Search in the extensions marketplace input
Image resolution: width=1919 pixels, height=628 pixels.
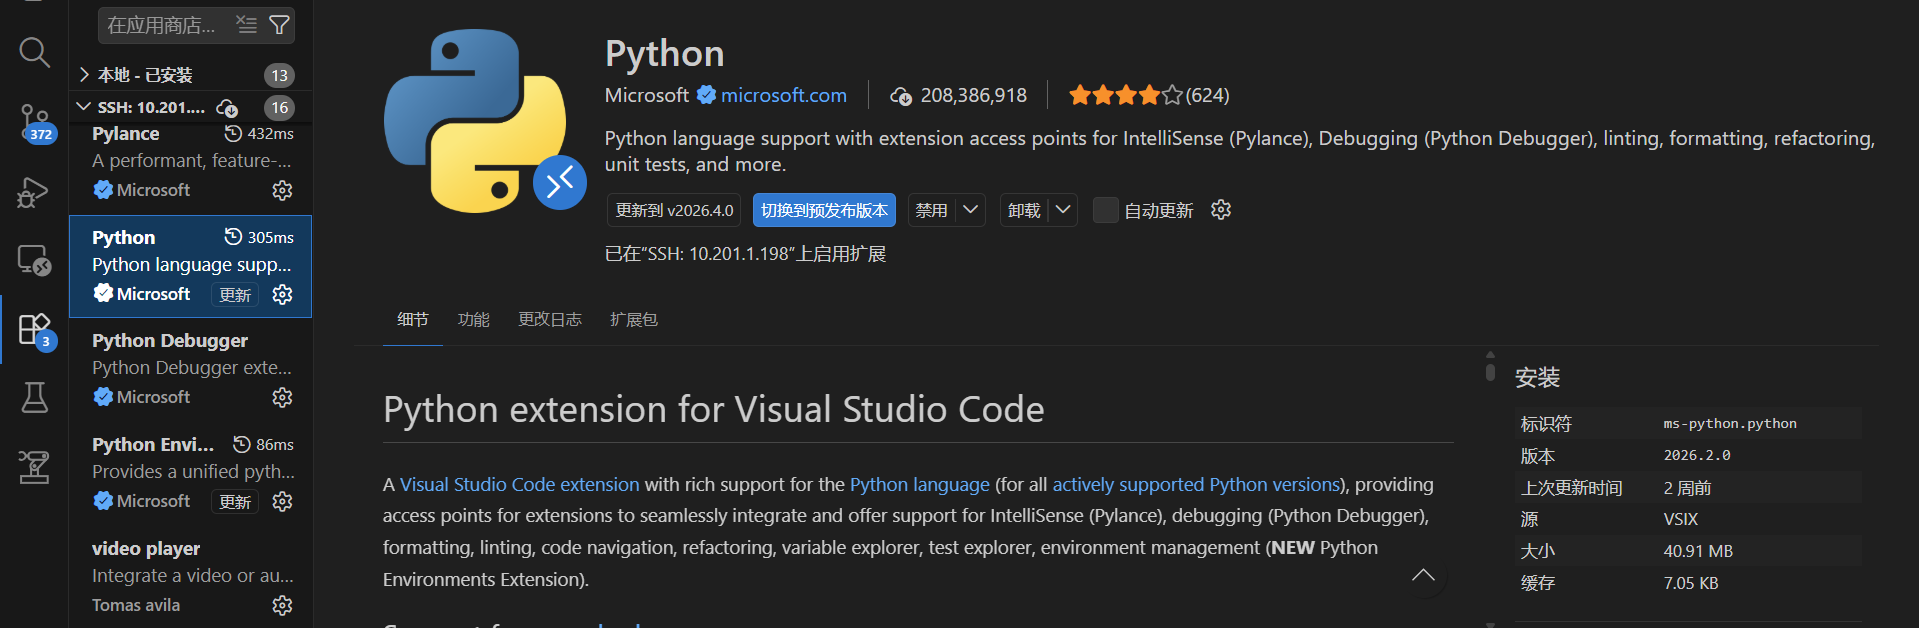(165, 25)
